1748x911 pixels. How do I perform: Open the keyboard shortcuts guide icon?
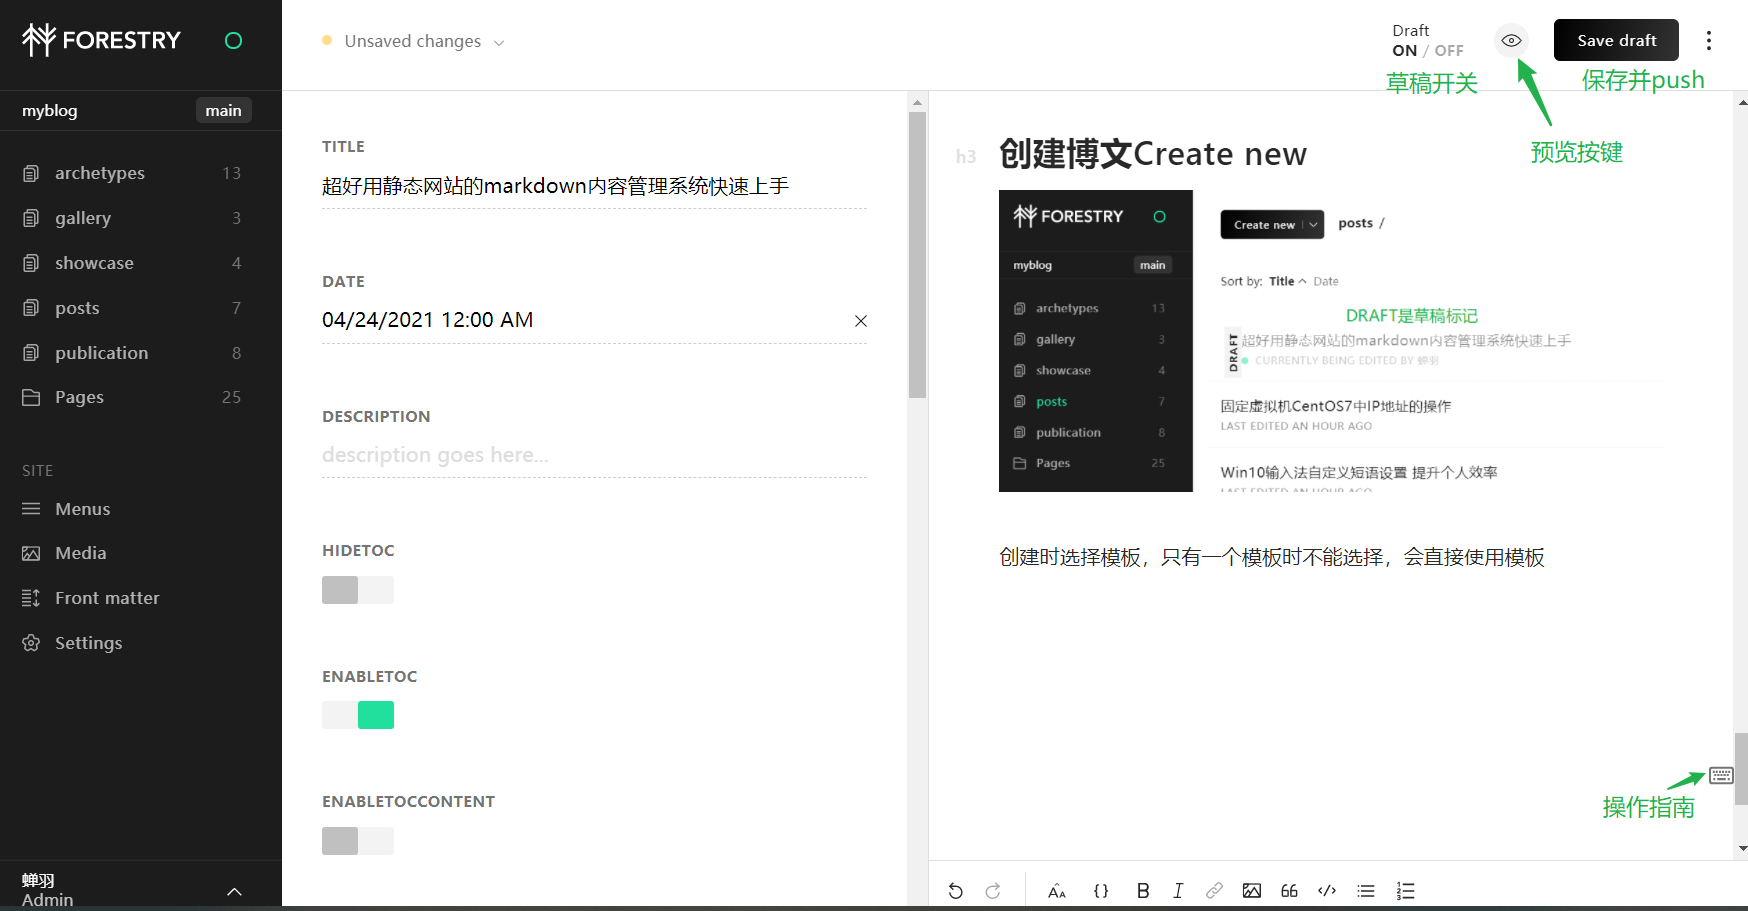[x=1721, y=775]
